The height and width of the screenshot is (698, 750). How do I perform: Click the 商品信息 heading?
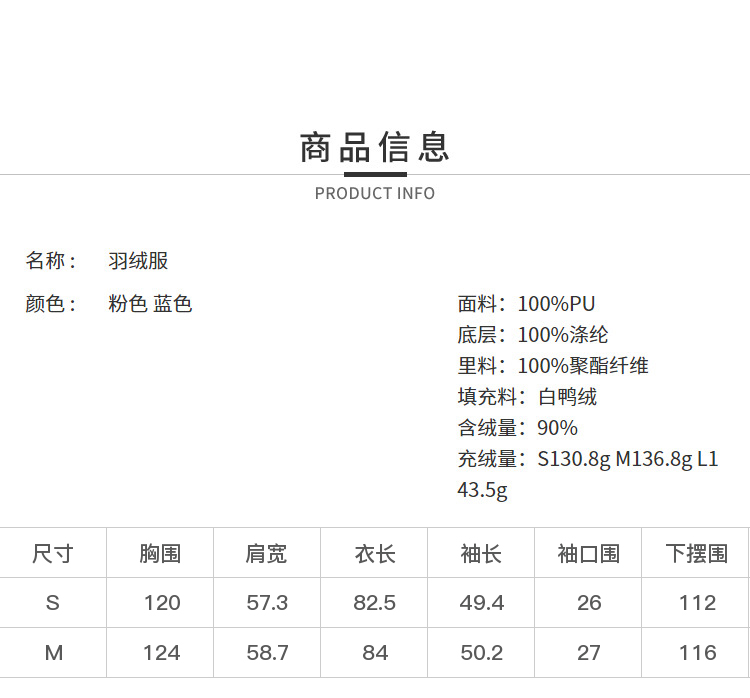[375, 147]
